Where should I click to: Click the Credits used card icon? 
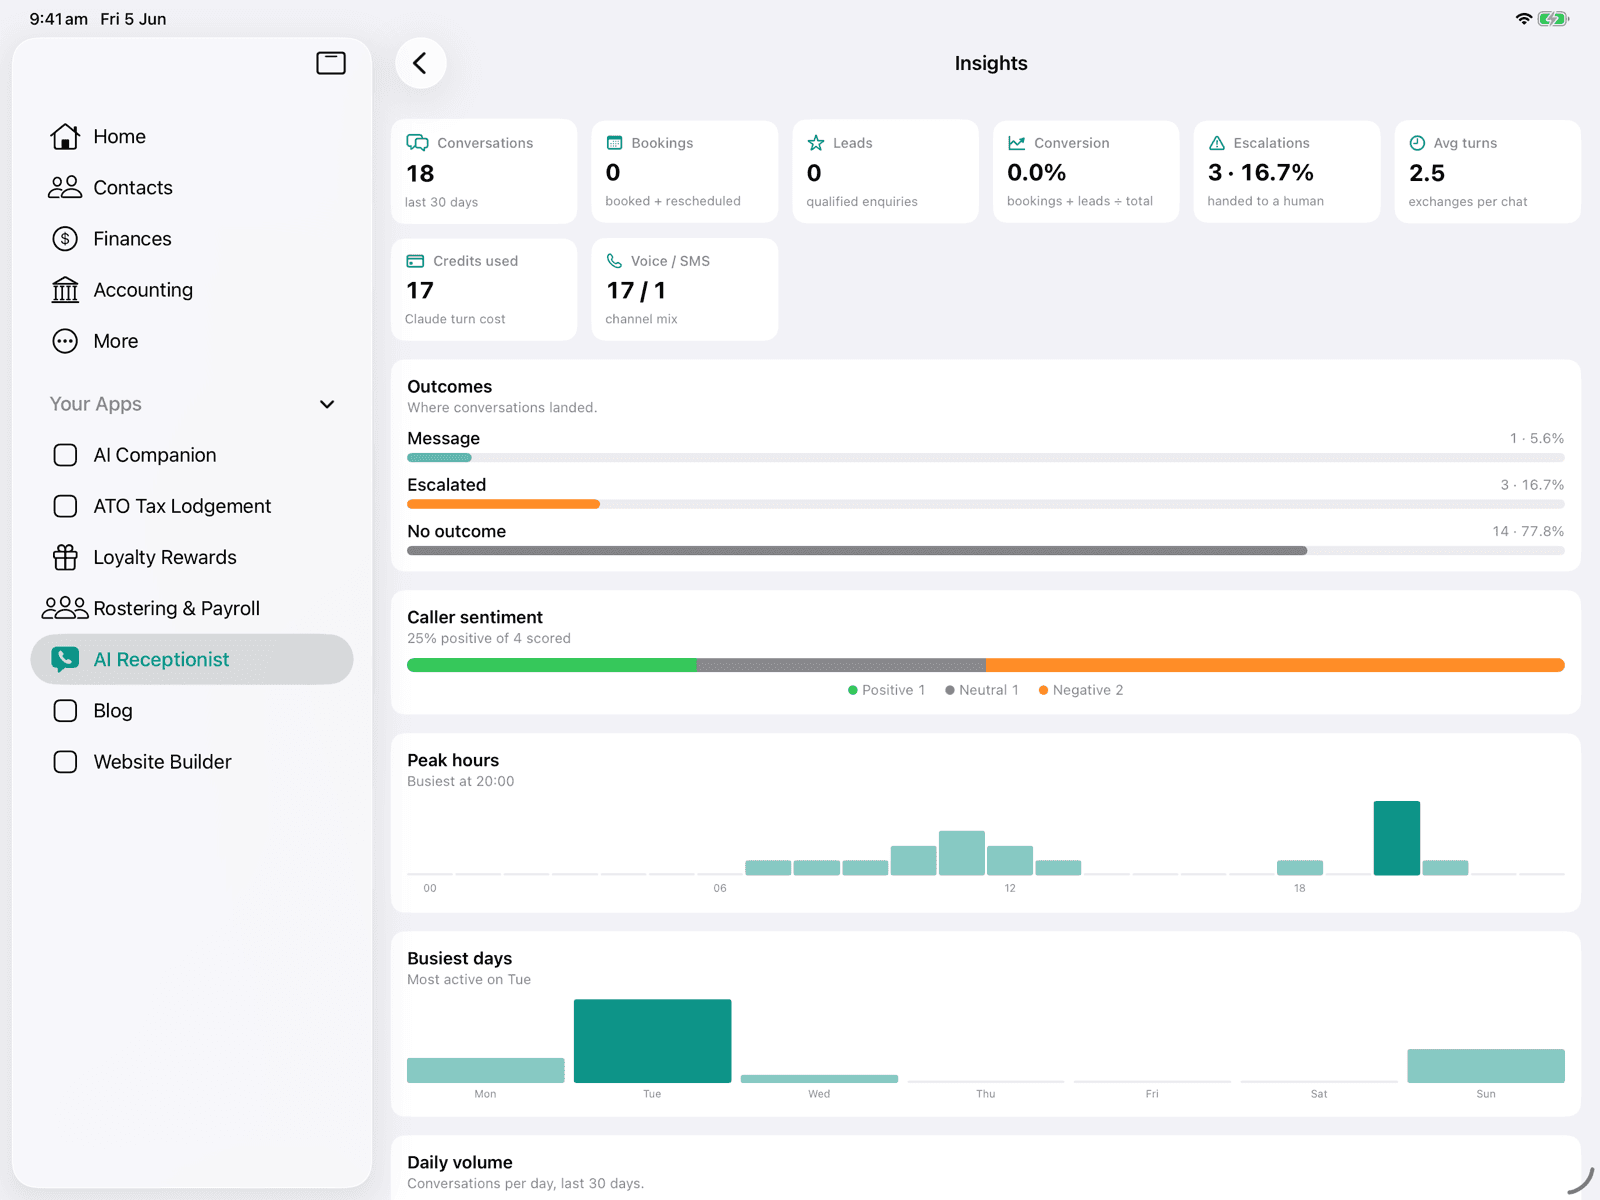click(415, 261)
